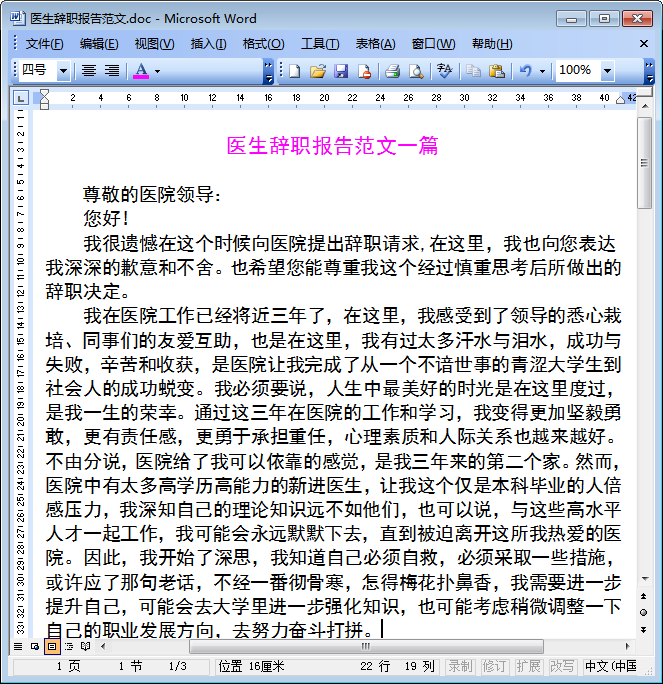This screenshot has width=663, height=684.
Task: Undo the last action
Action: coord(526,71)
